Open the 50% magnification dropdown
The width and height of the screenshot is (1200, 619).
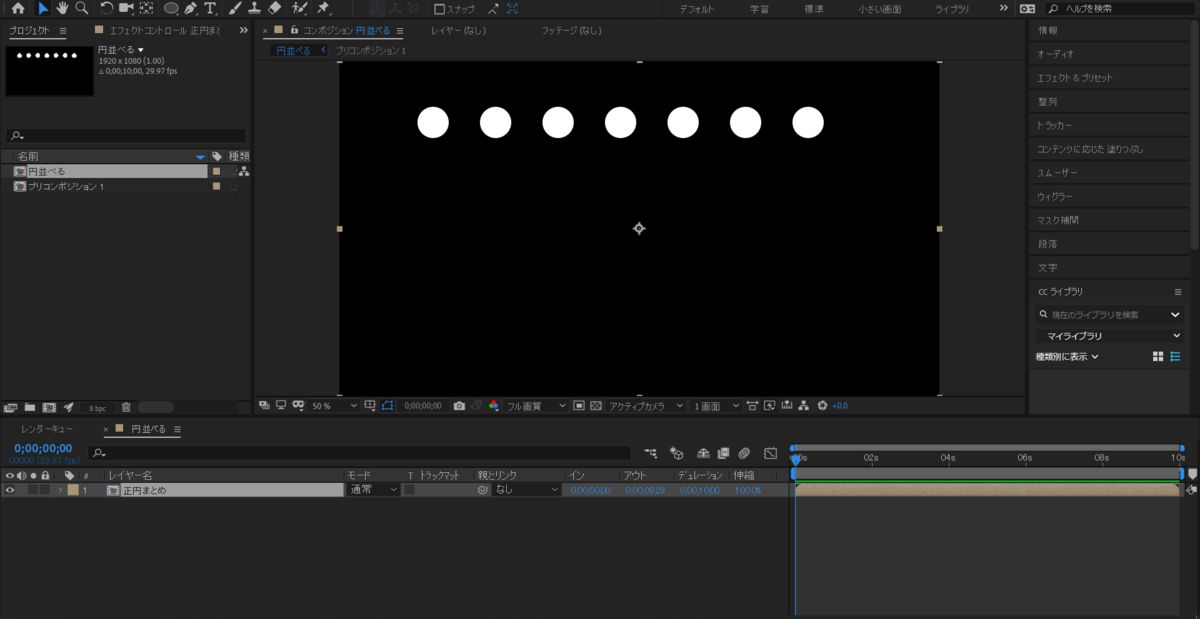[334, 406]
